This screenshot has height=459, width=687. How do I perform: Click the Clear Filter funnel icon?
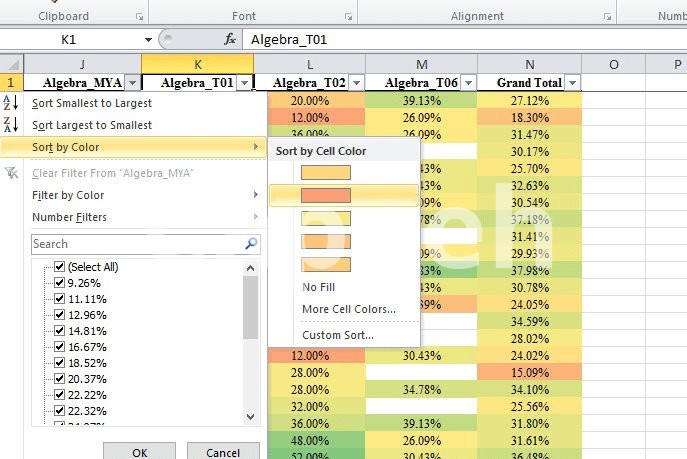pos(11,173)
